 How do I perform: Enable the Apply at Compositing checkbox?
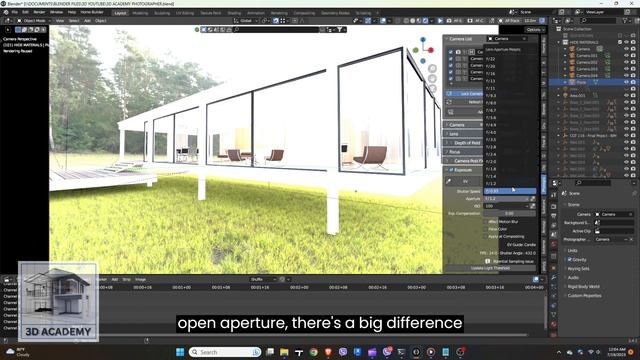485,236
